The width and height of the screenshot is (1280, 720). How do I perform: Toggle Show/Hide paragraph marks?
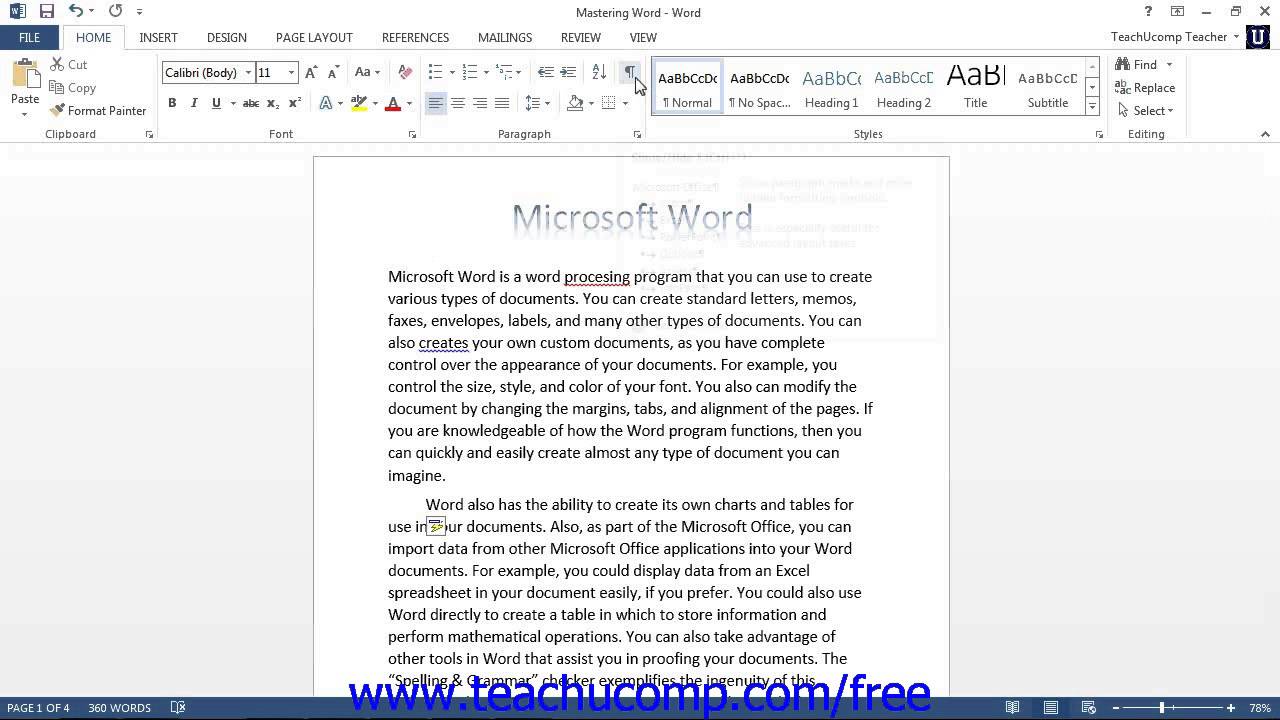[x=630, y=72]
